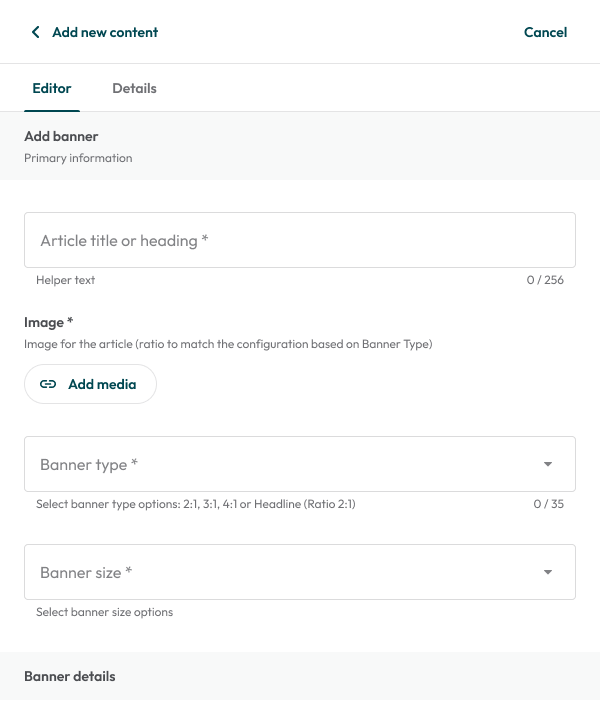Click the Helper text under the title field

pos(66,280)
